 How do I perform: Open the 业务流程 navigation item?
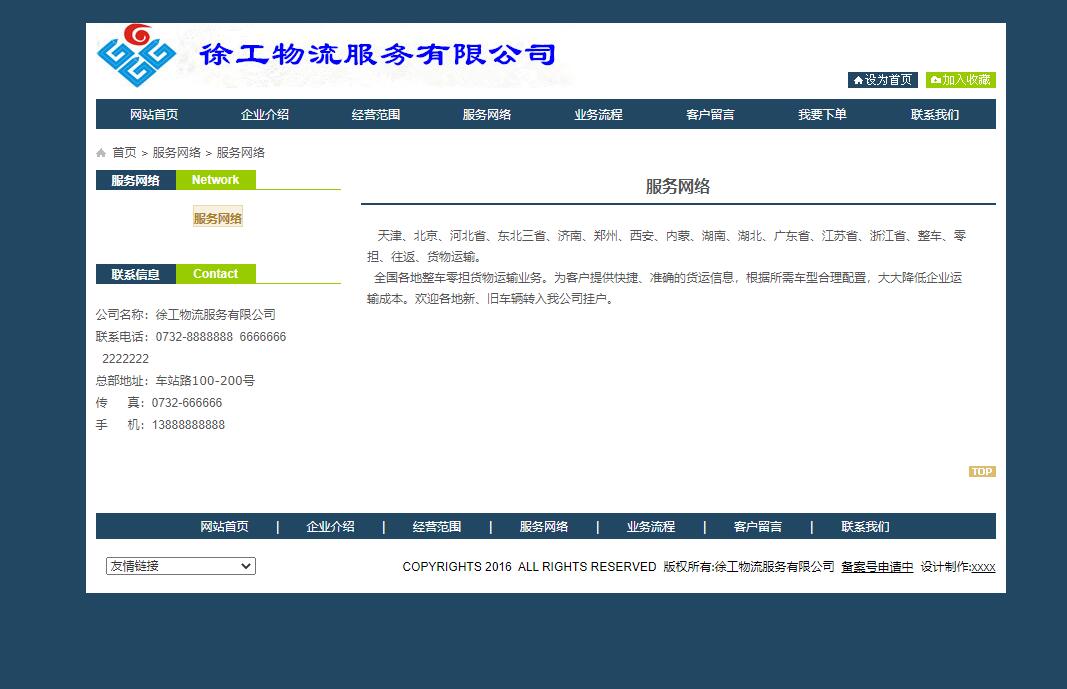(597, 113)
